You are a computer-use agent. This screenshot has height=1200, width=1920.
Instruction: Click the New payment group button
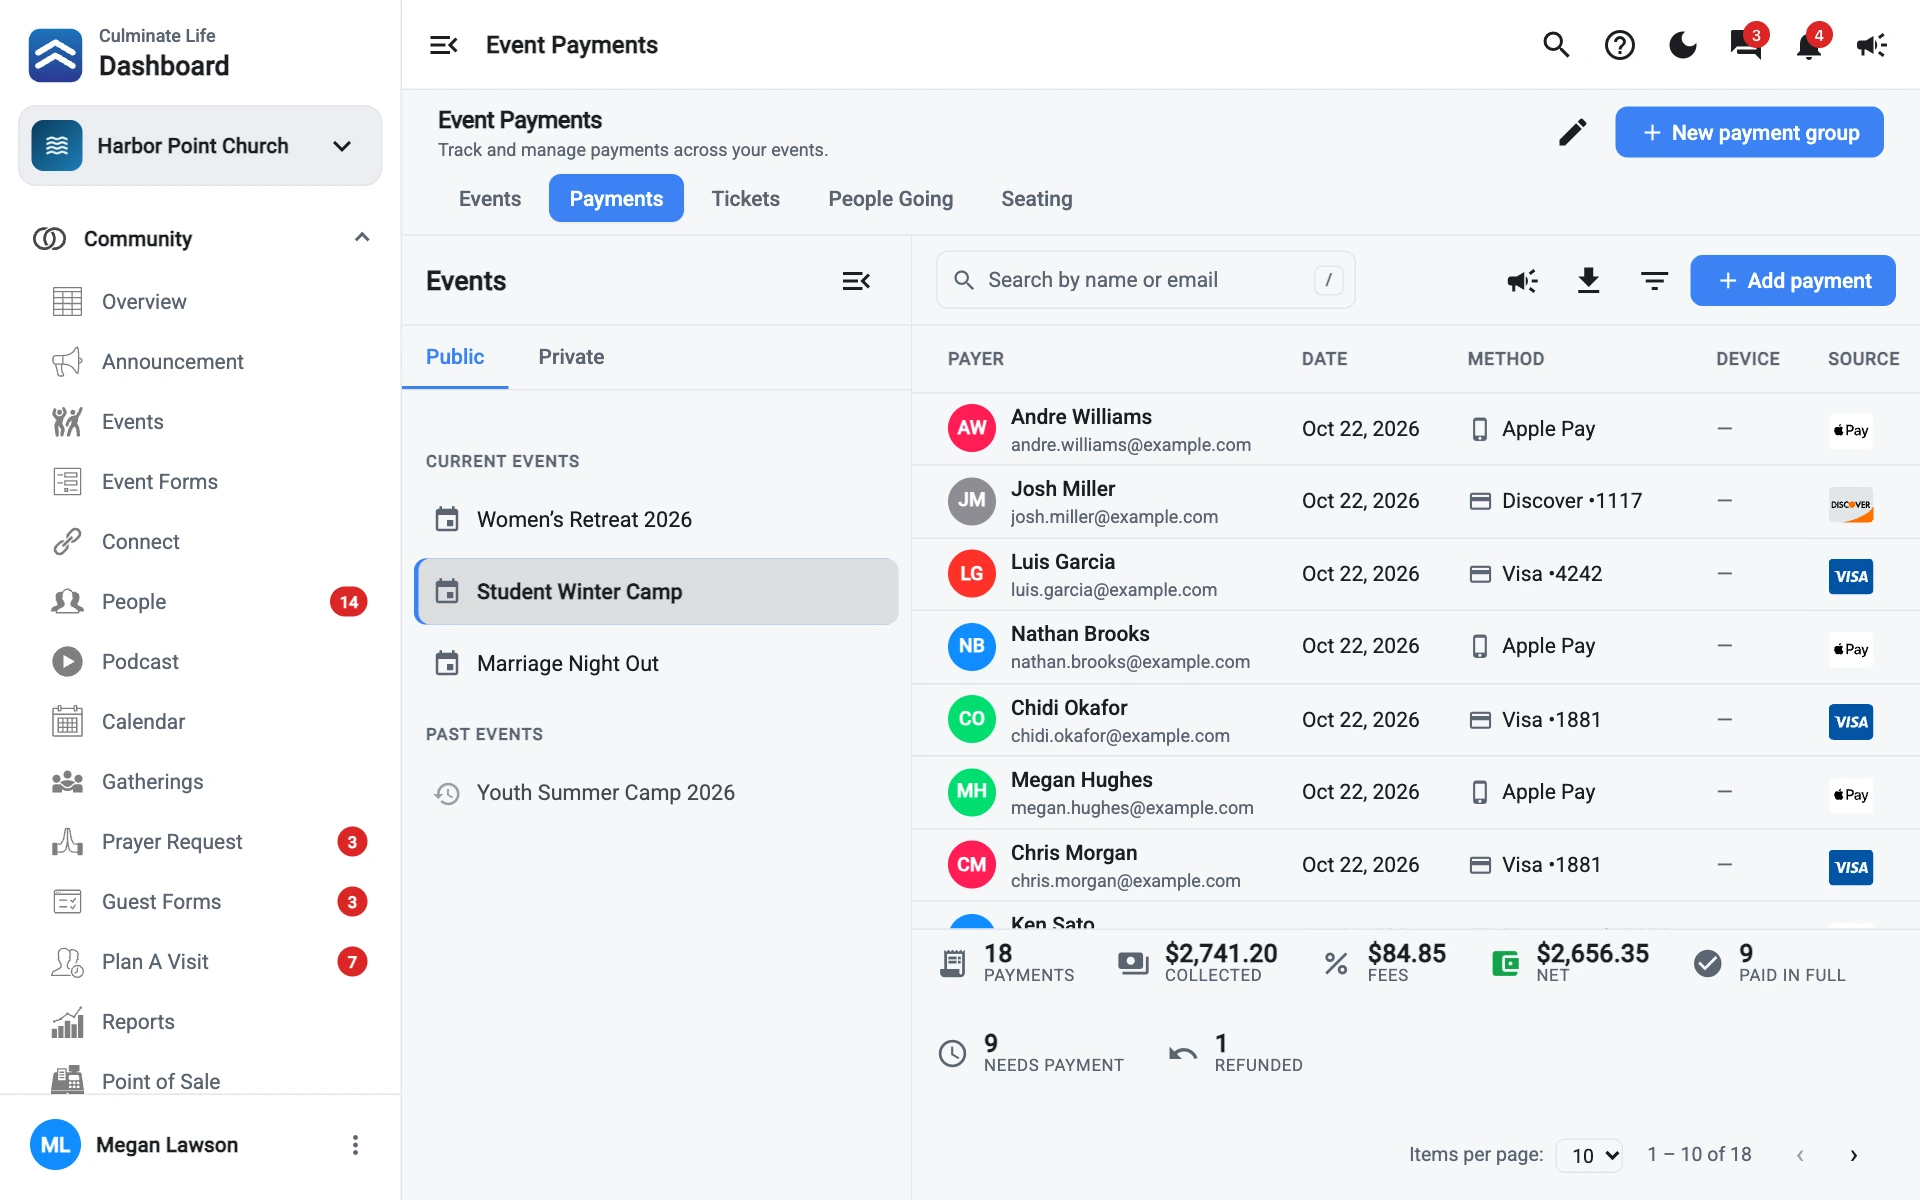1749,132
